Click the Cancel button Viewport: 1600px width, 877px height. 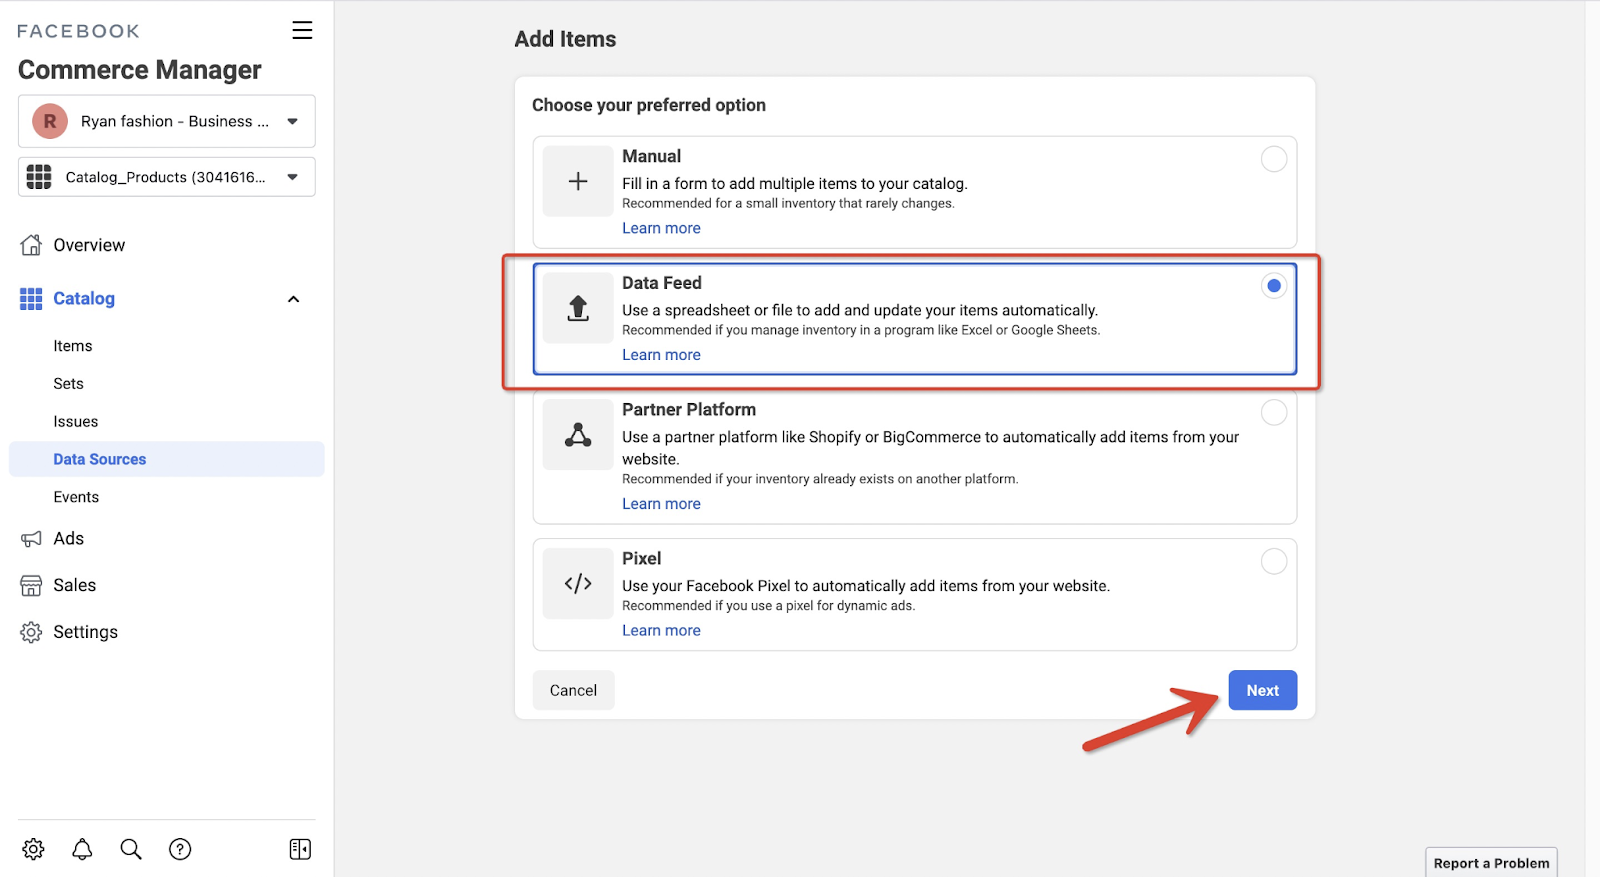(x=573, y=690)
